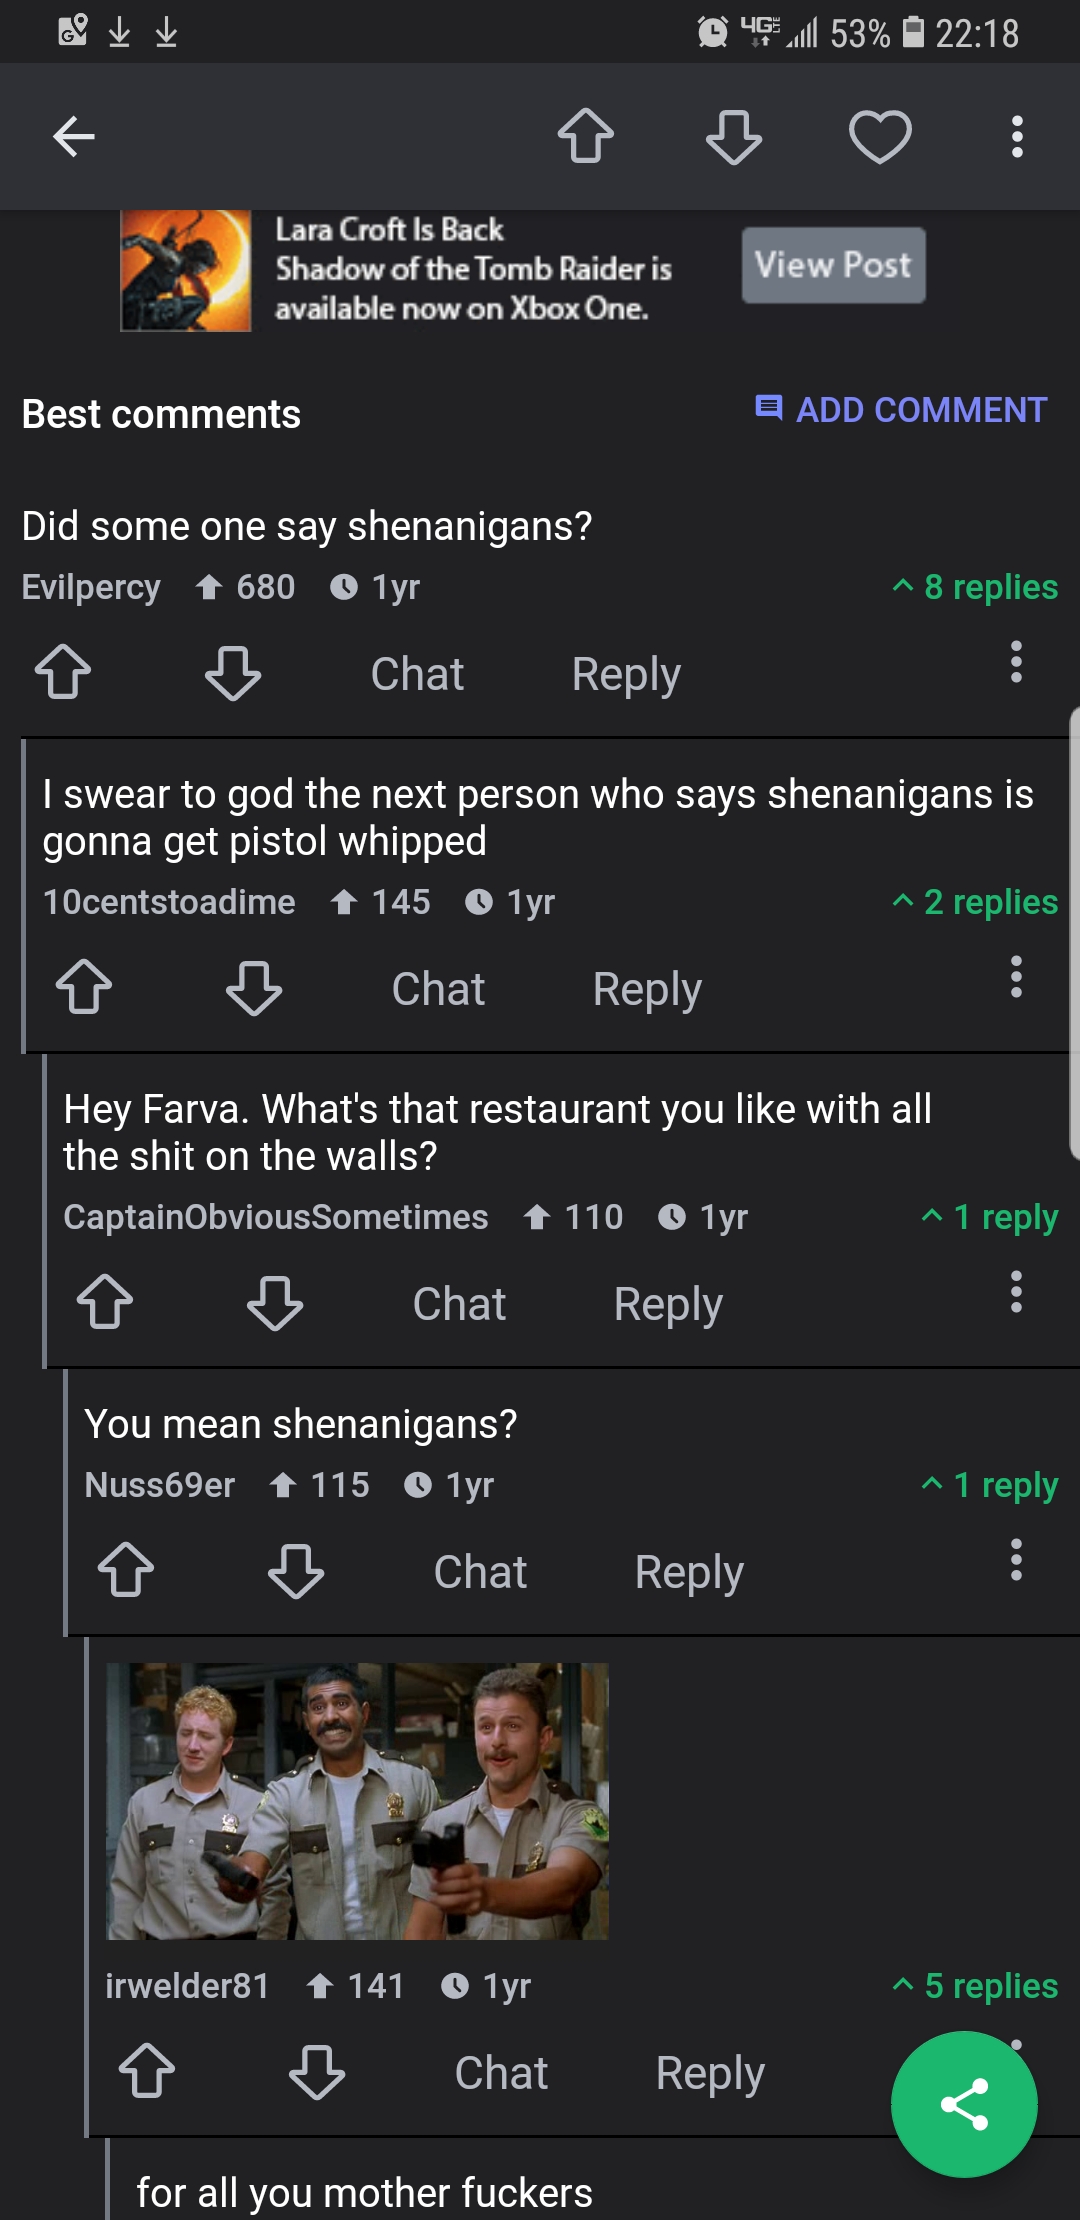Screen dimensions: 1080x2220
Task: Favorite the post with the heart icon
Action: (880, 136)
